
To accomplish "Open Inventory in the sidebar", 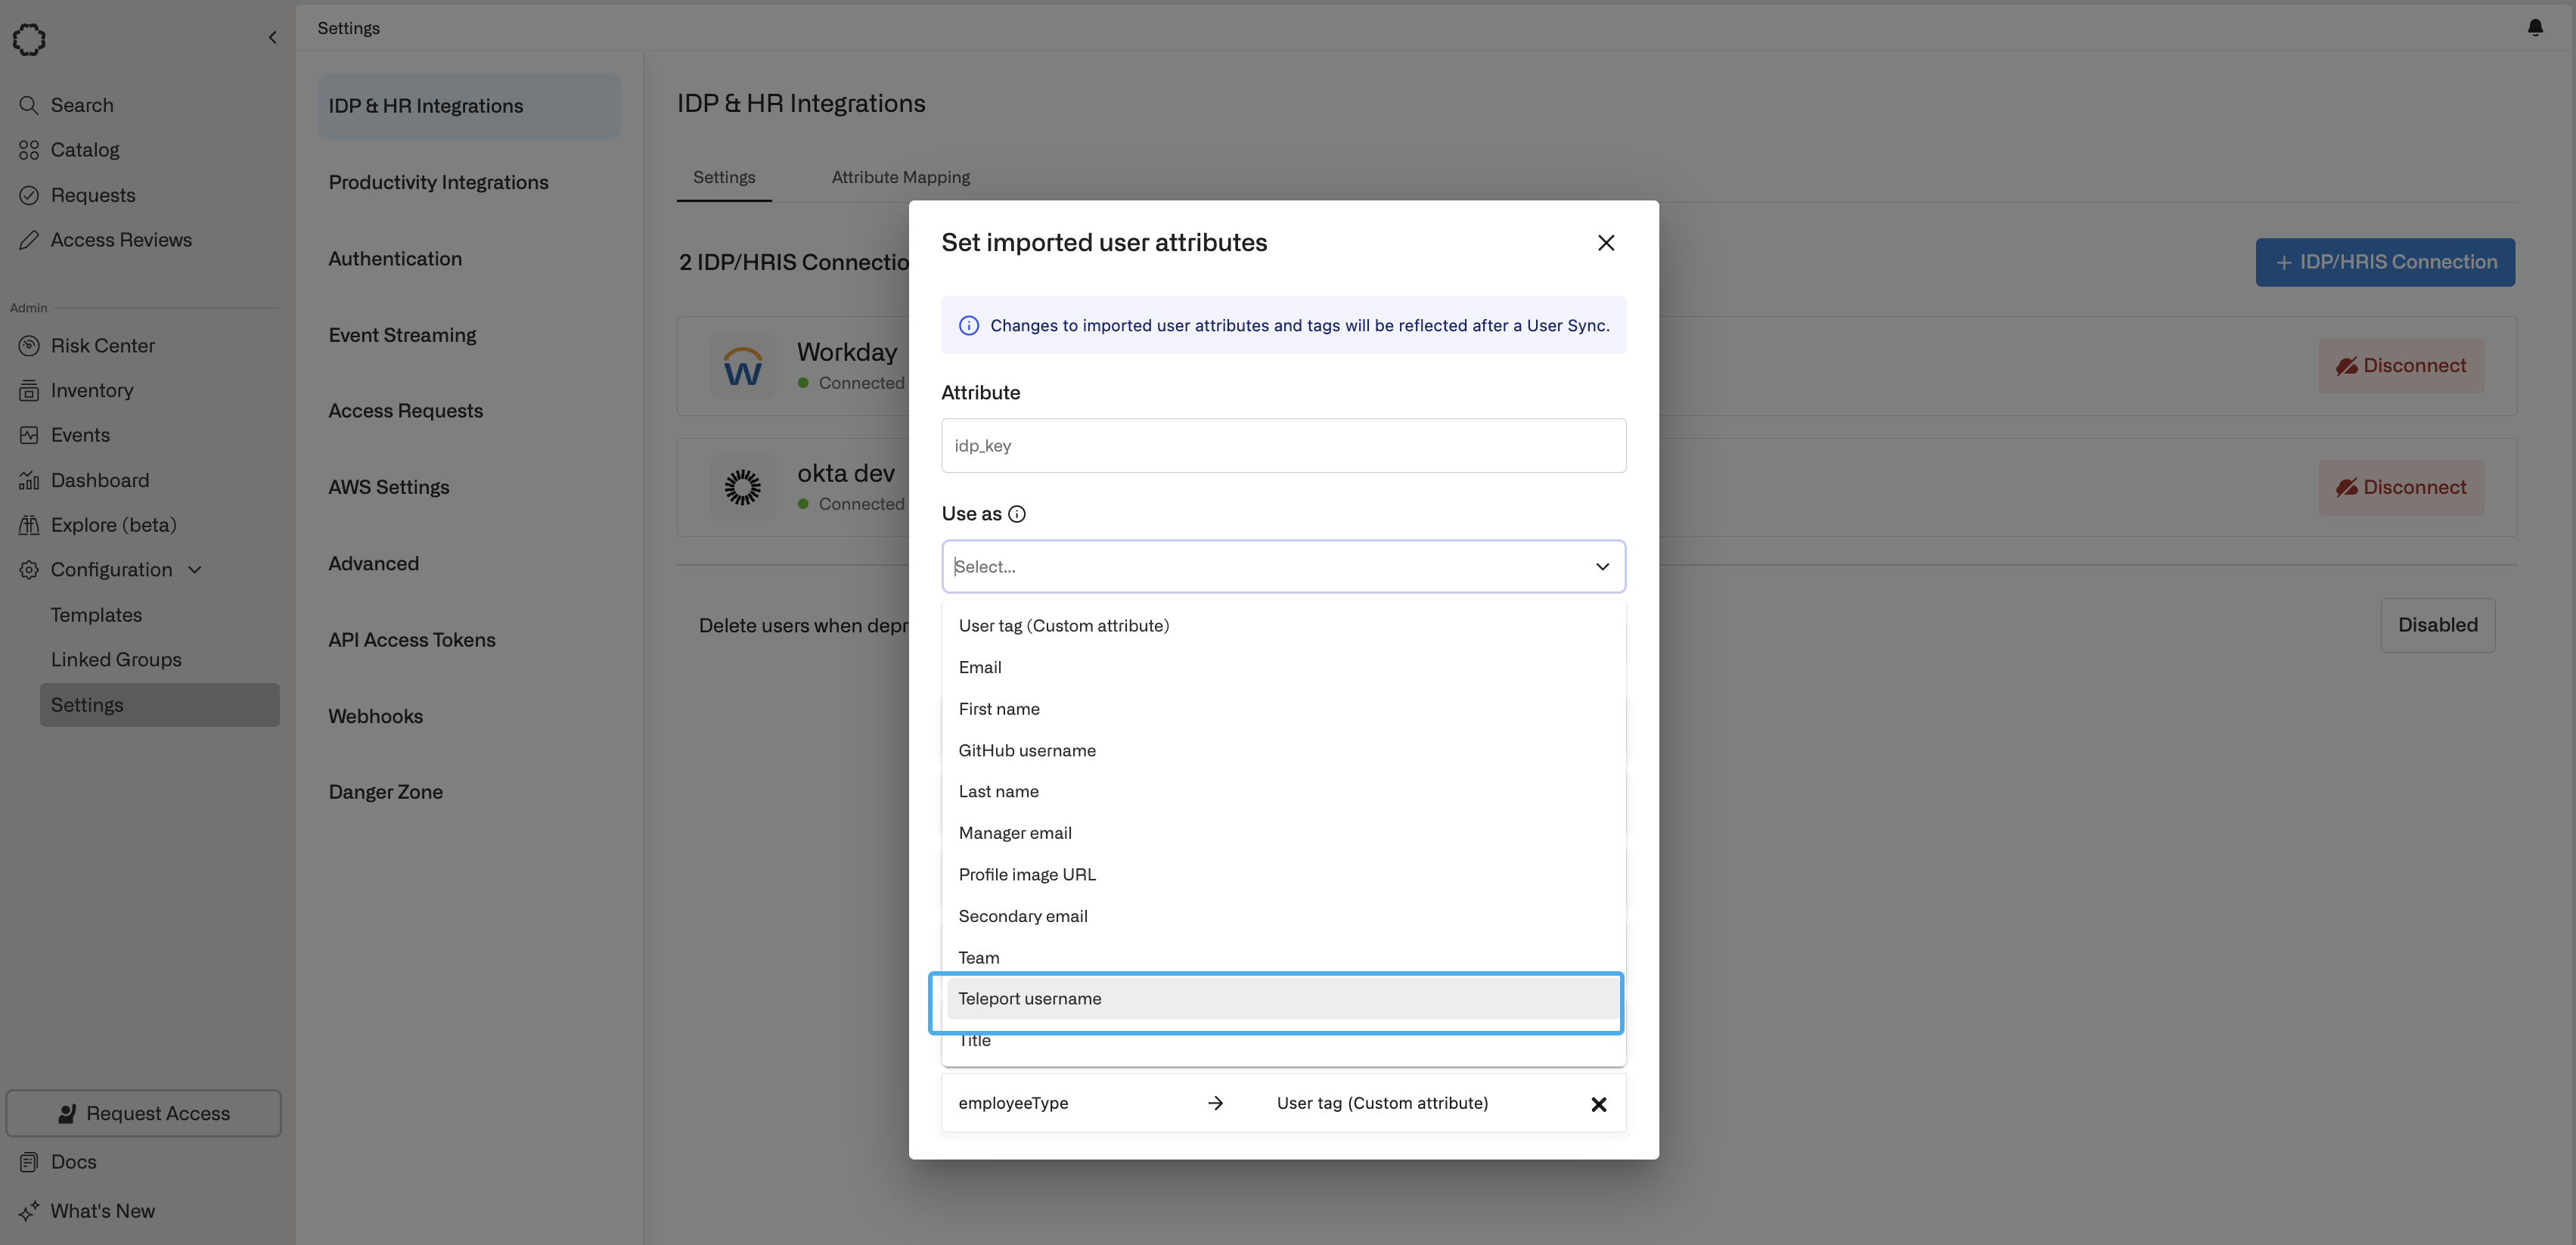I will point(91,391).
